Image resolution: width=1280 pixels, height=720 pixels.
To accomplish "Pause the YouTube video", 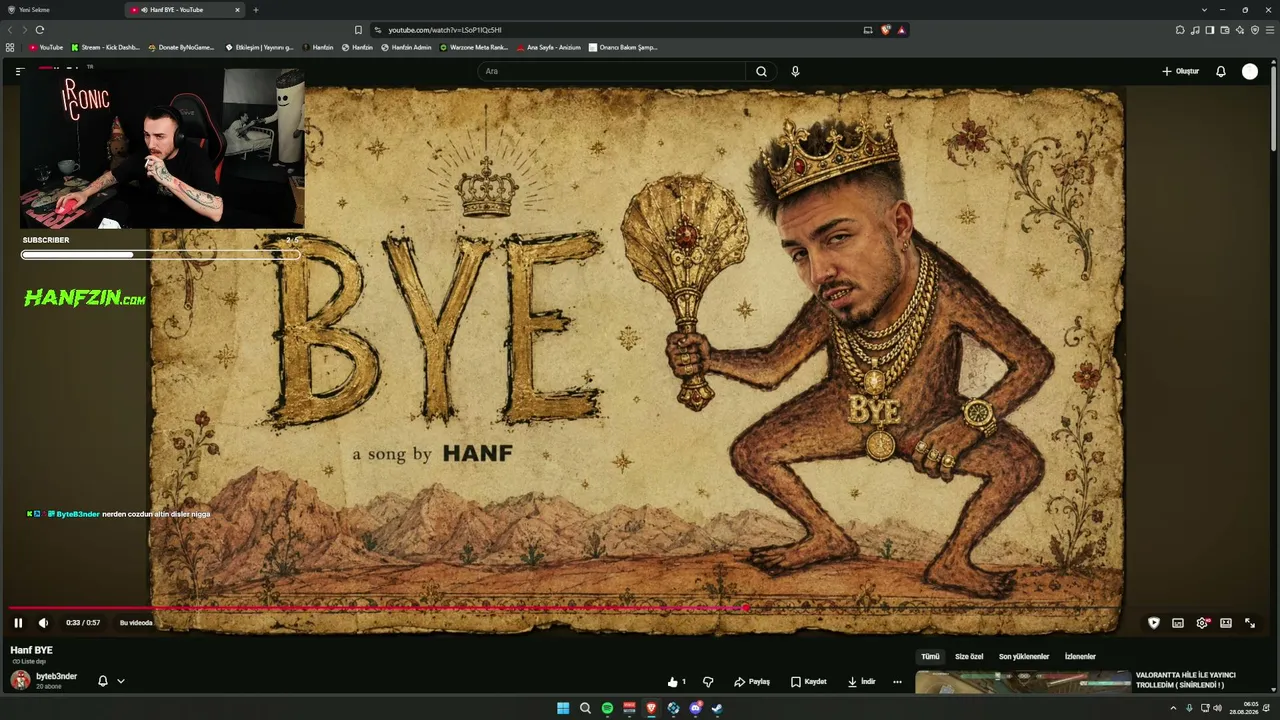I will (x=18, y=623).
